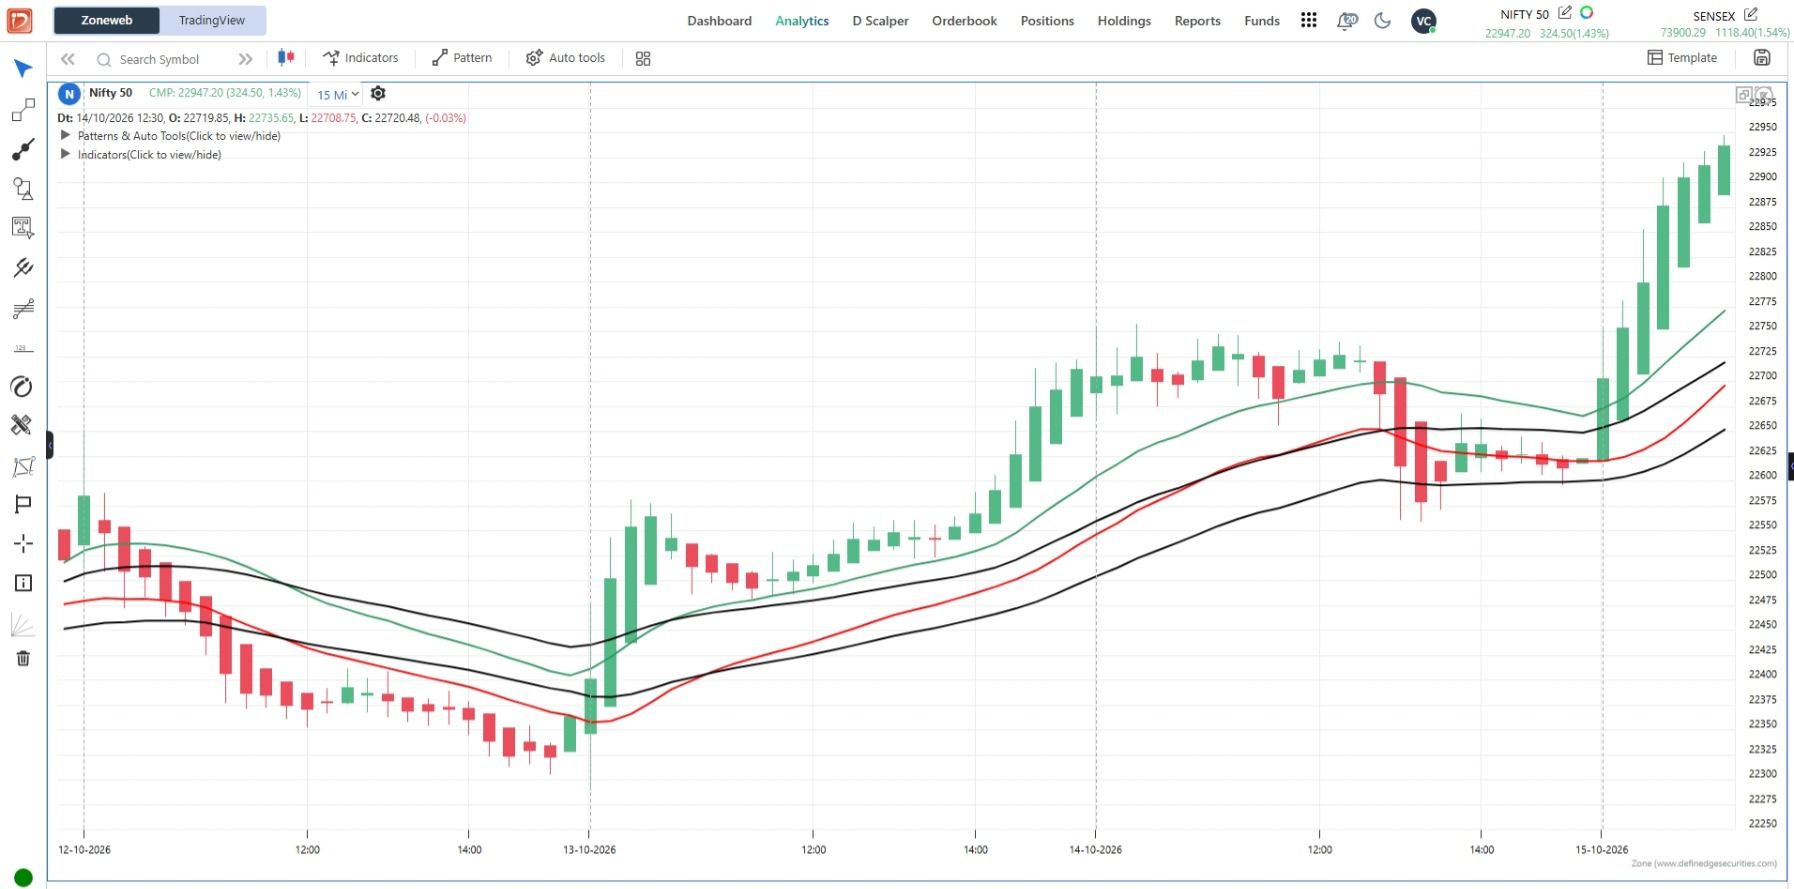
Task: Switch to Zoneweb chart mode
Action: pos(107,20)
